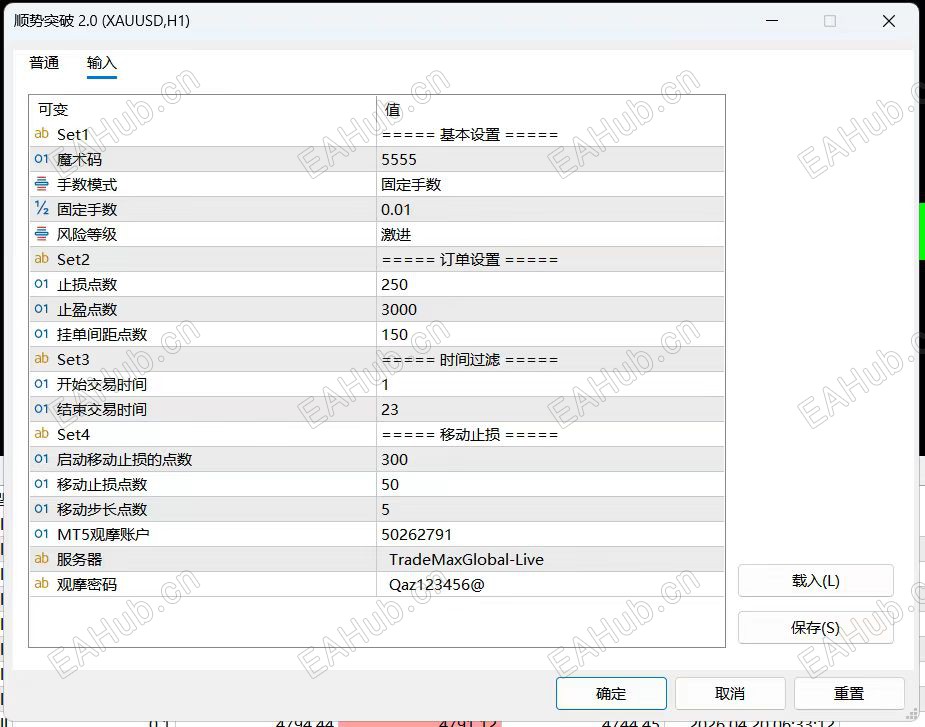Click the 01 integer icon beside 魔术码

click(x=41, y=159)
